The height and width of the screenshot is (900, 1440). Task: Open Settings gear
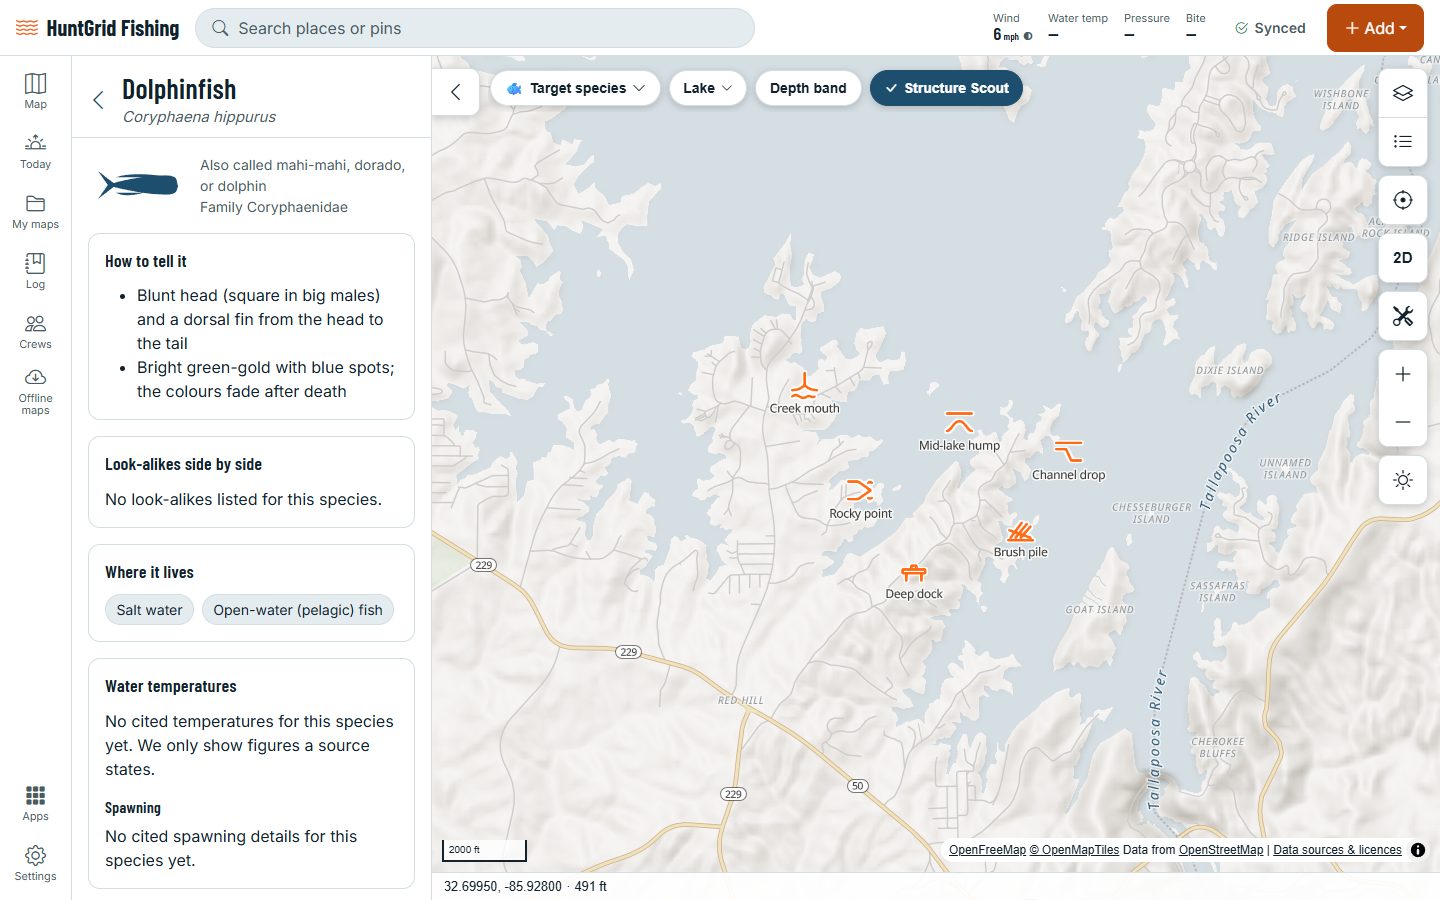[35, 863]
